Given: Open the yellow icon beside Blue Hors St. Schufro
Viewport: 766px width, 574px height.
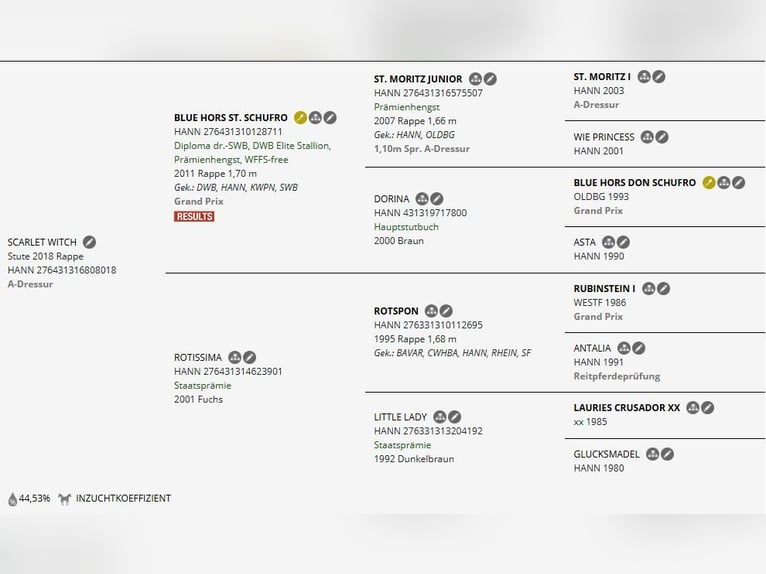Looking at the screenshot, I should pyautogui.click(x=300, y=118).
